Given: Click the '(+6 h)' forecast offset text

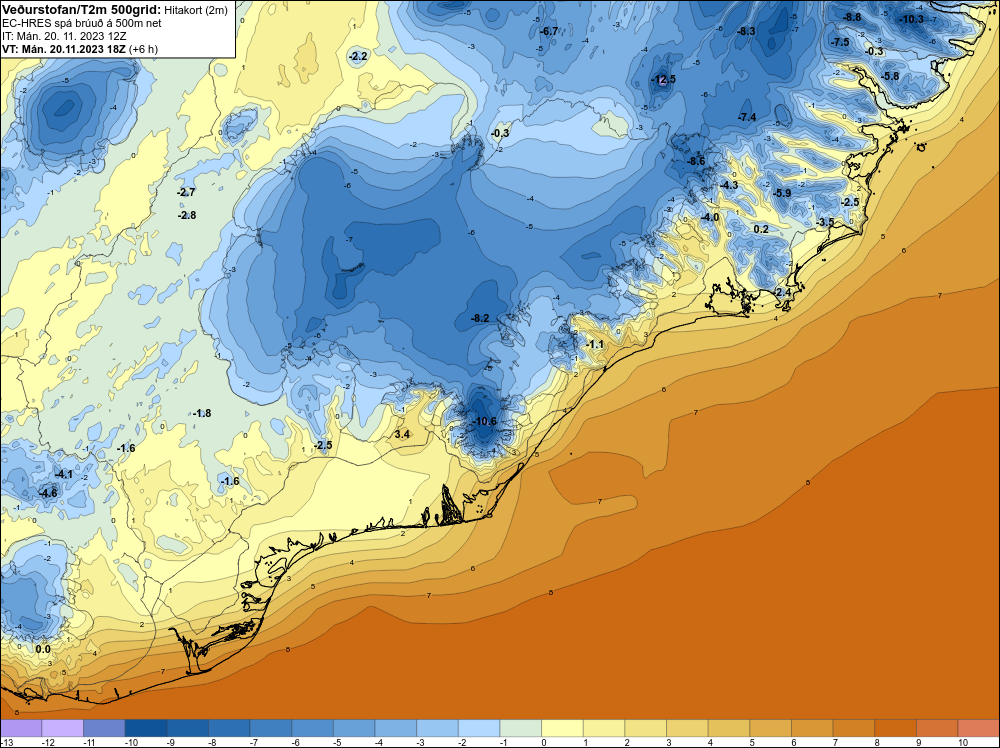Looking at the screenshot, I should [x=143, y=49].
